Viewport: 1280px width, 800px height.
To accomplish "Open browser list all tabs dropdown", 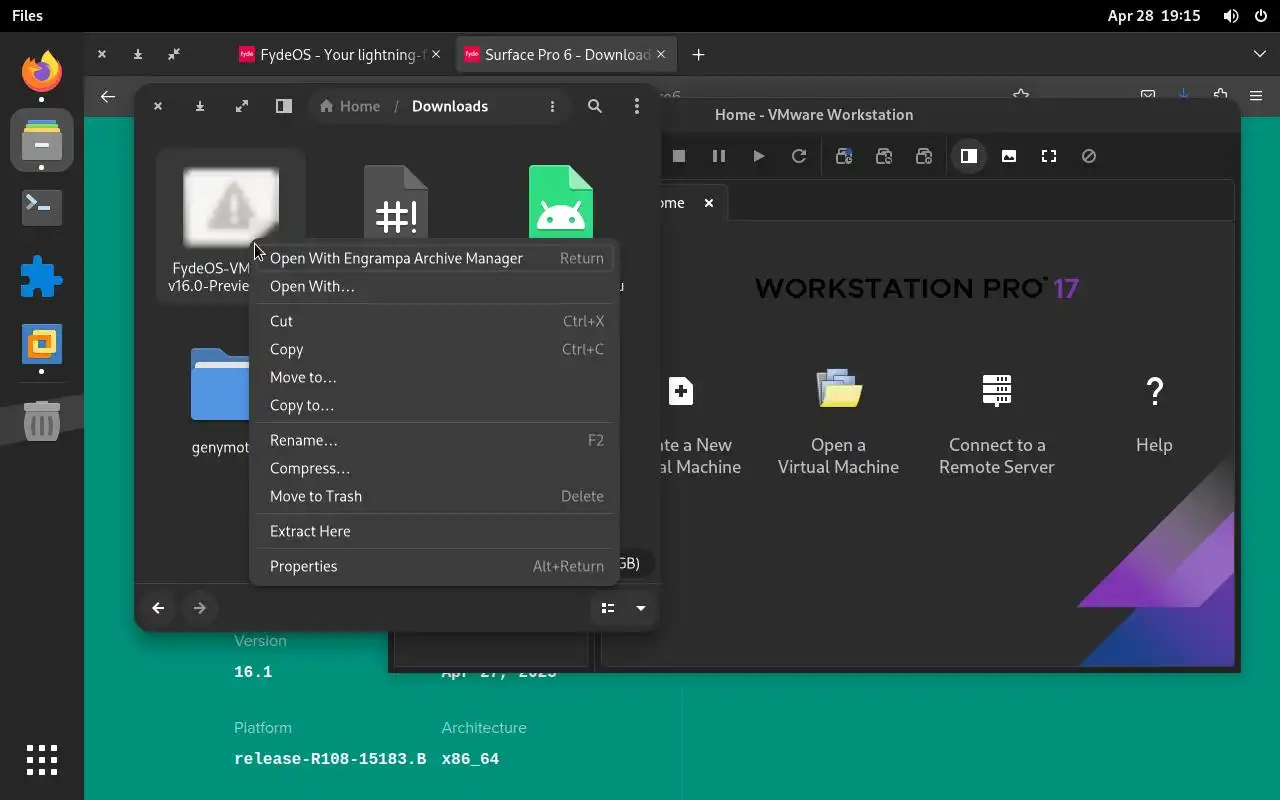I will pos(1259,54).
